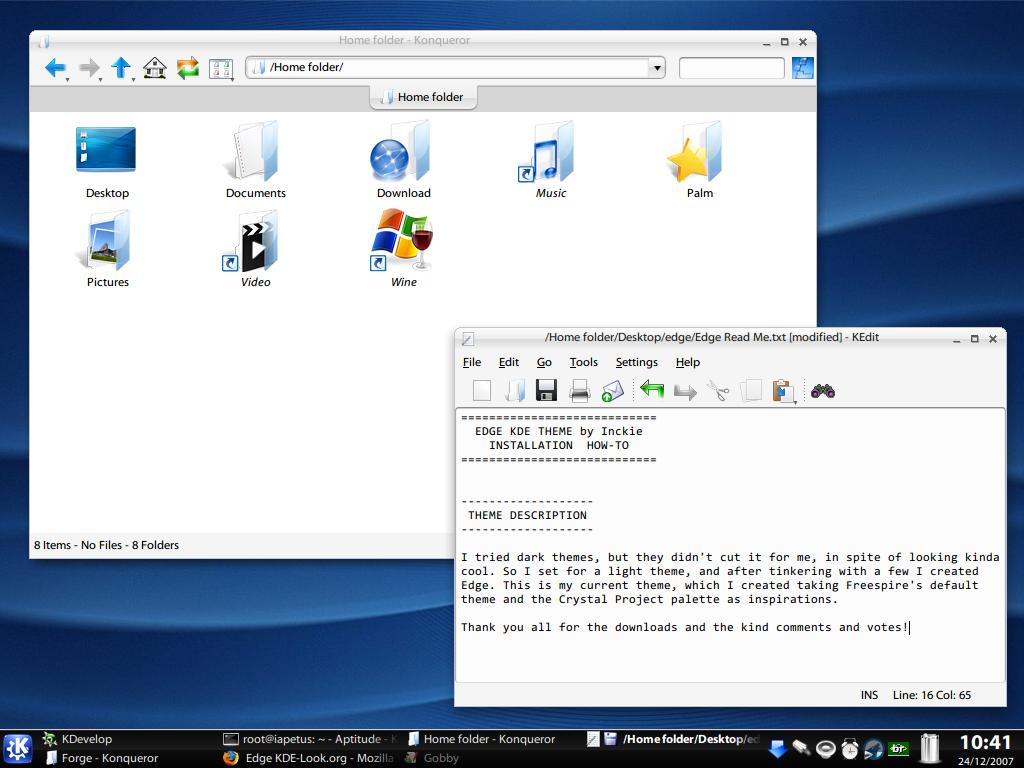Click the KEdit text editing area
This screenshot has height=768, width=1024.
click(x=730, y=545)
